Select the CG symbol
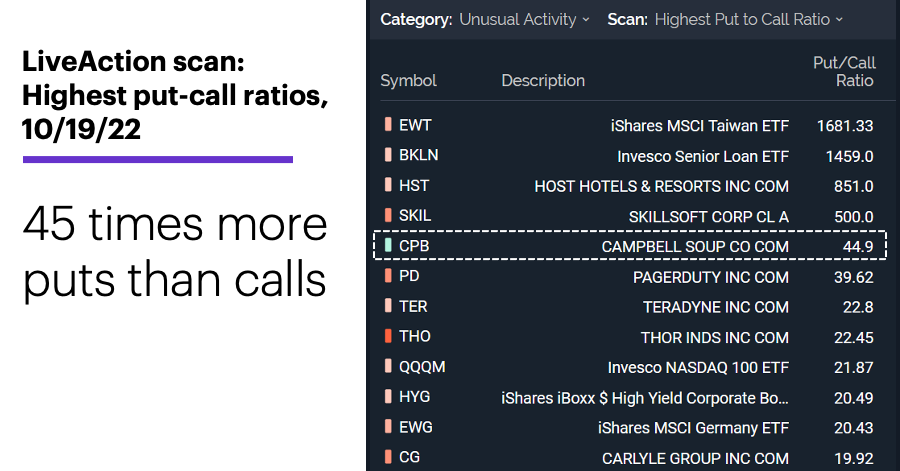 (x=409, y=457)
